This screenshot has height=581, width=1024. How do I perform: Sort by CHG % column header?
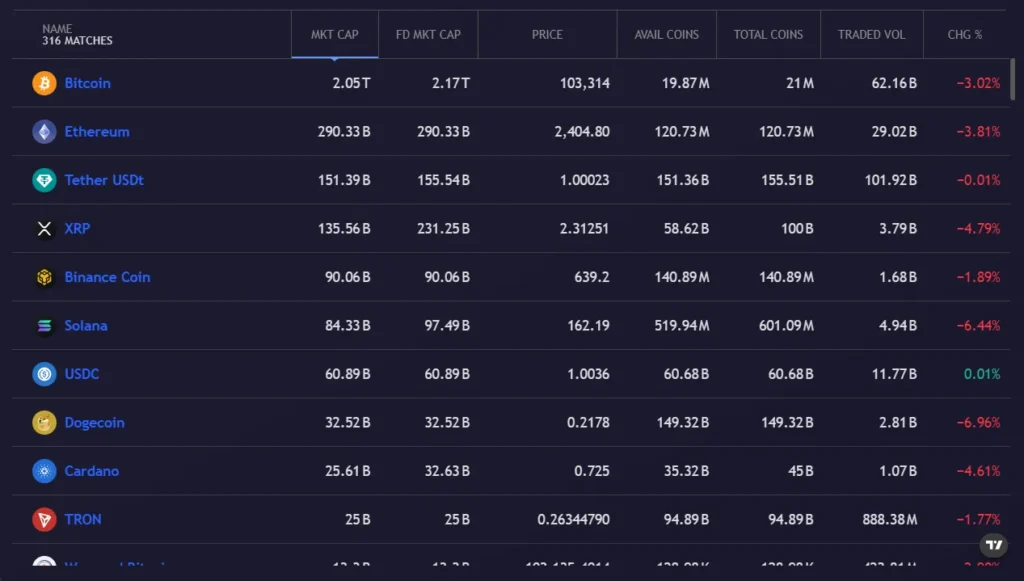964,34
